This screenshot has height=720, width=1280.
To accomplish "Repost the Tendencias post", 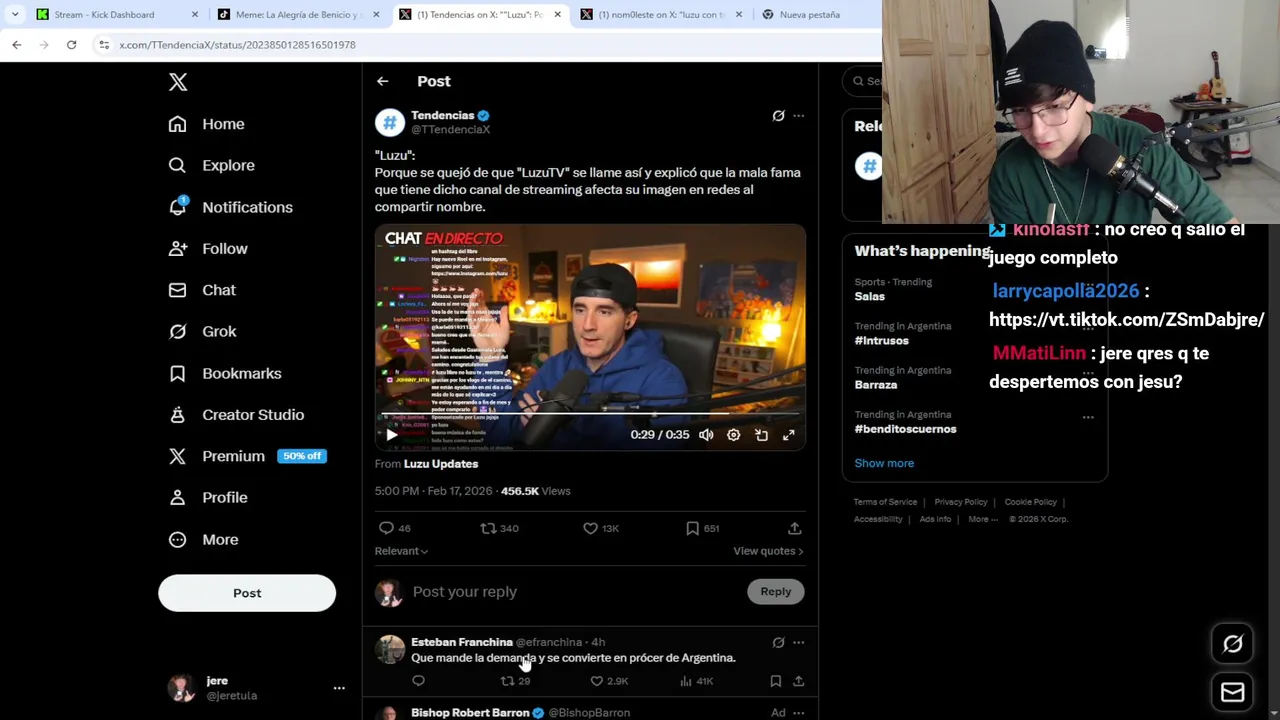I will click(488, 528).
